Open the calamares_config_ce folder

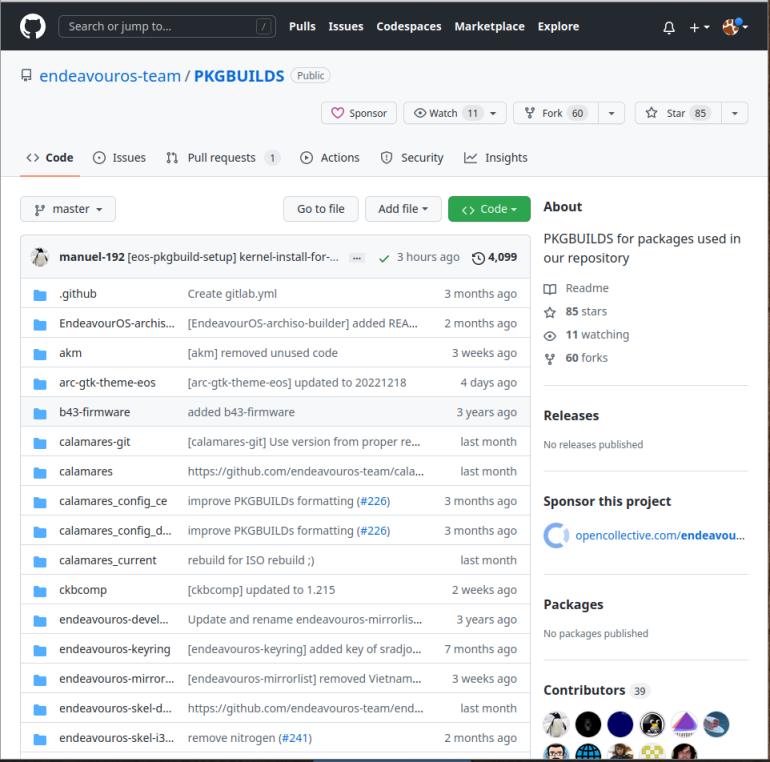113,501
